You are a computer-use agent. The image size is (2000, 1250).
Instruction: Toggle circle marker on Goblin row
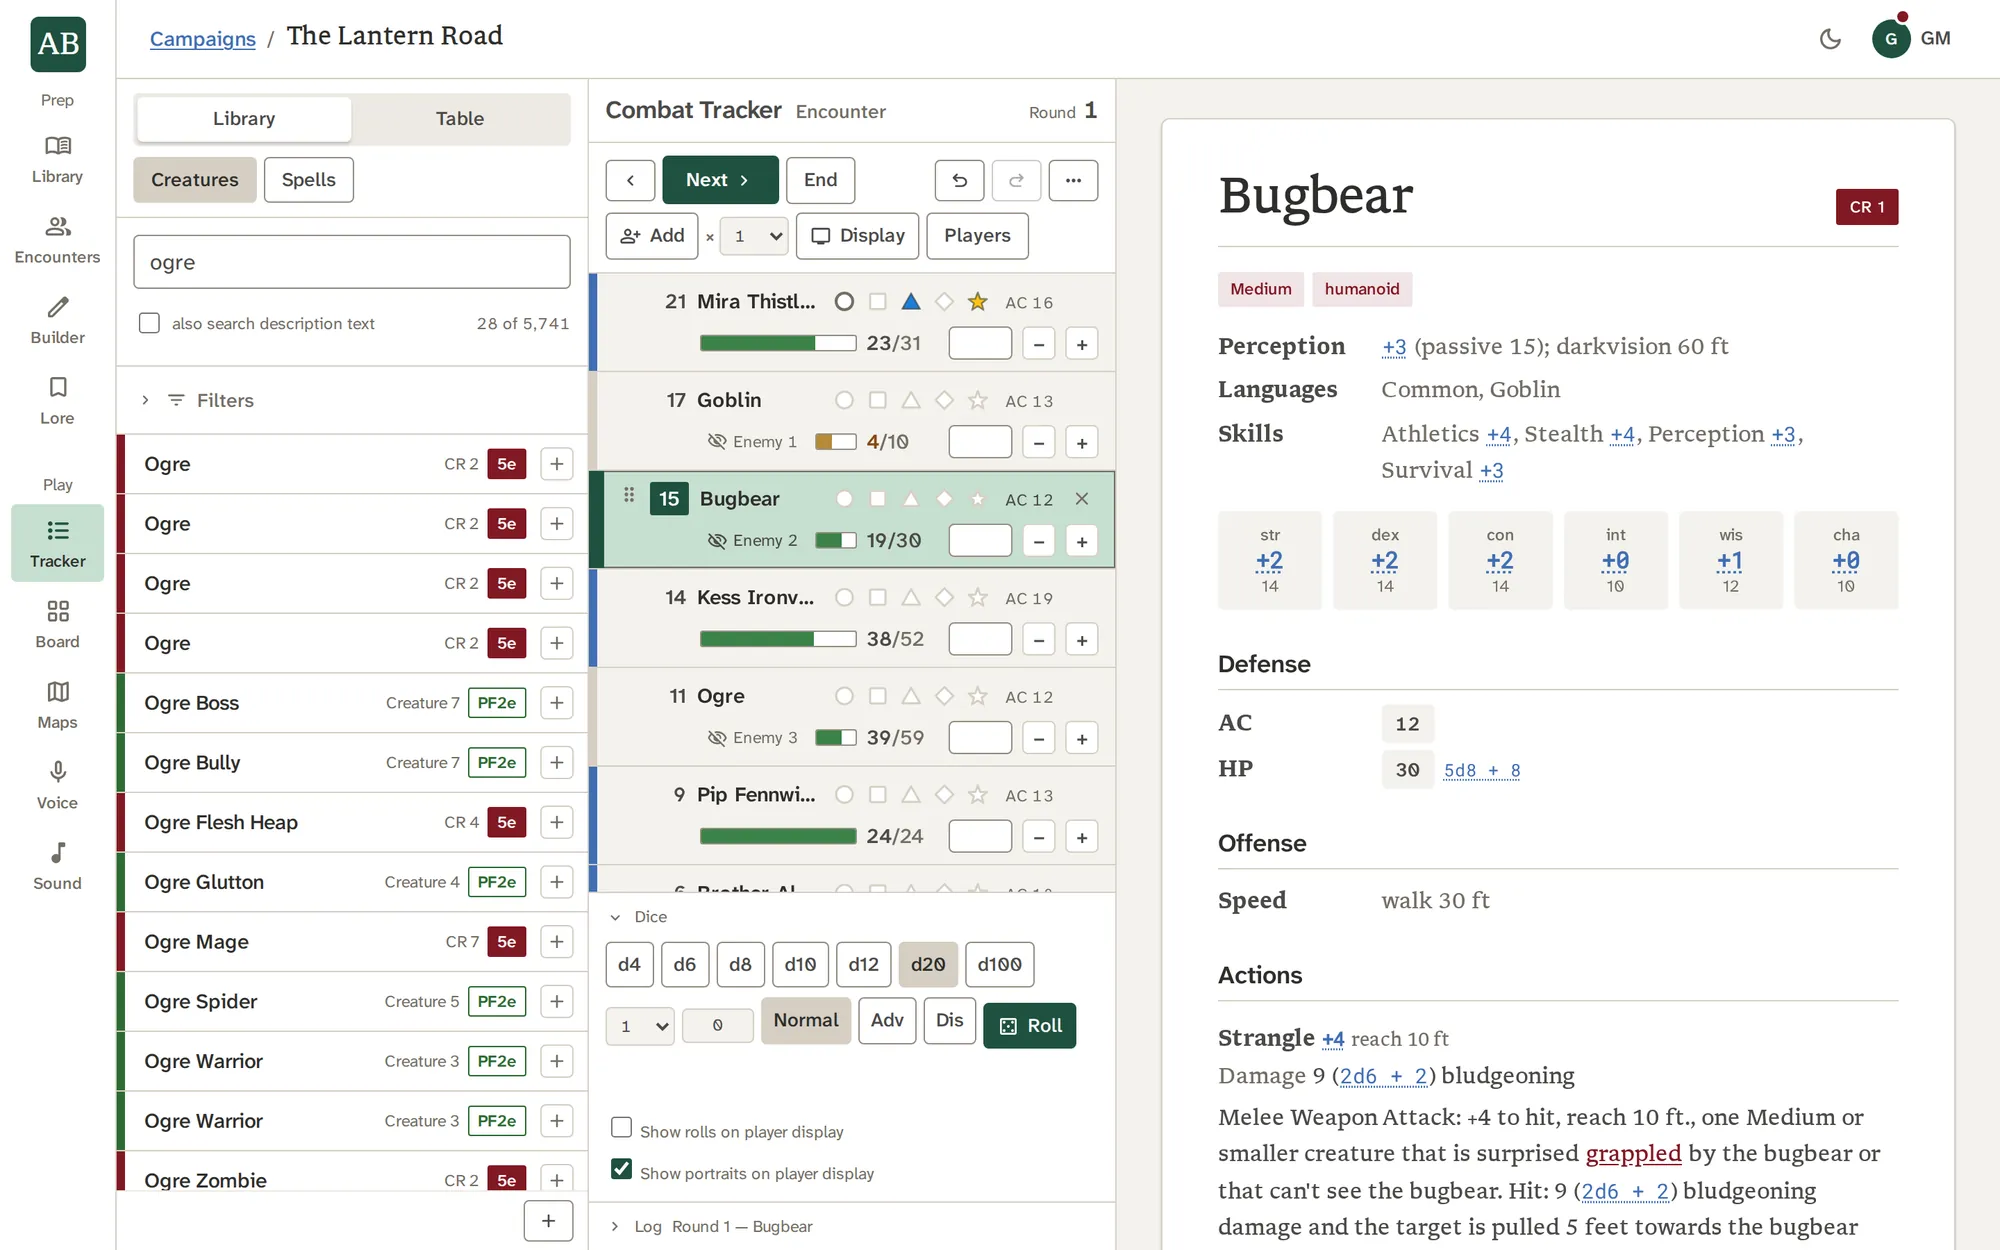pyautogui.click(x=844, y=400)
